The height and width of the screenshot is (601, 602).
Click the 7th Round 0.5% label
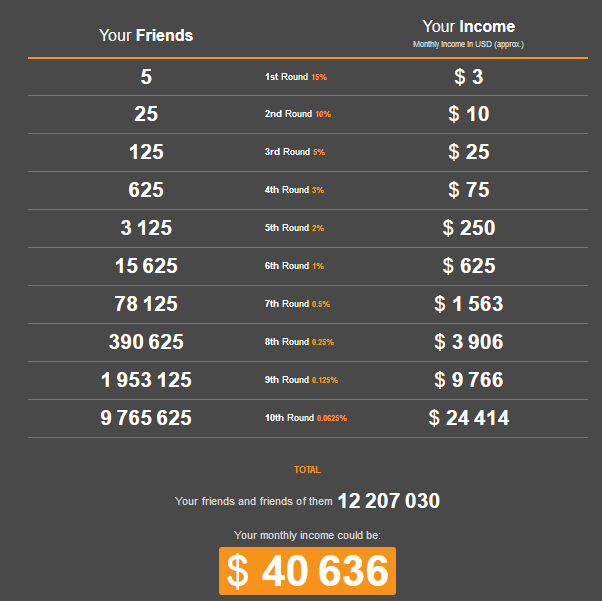pos(297,304)
